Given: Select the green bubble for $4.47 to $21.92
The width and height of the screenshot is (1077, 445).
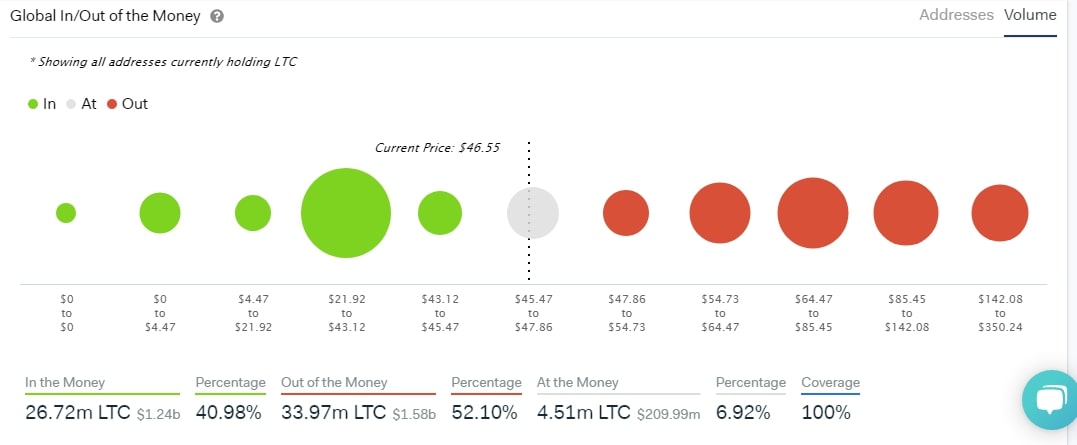Looking at the screenshot, I should [x=253, y=213].
